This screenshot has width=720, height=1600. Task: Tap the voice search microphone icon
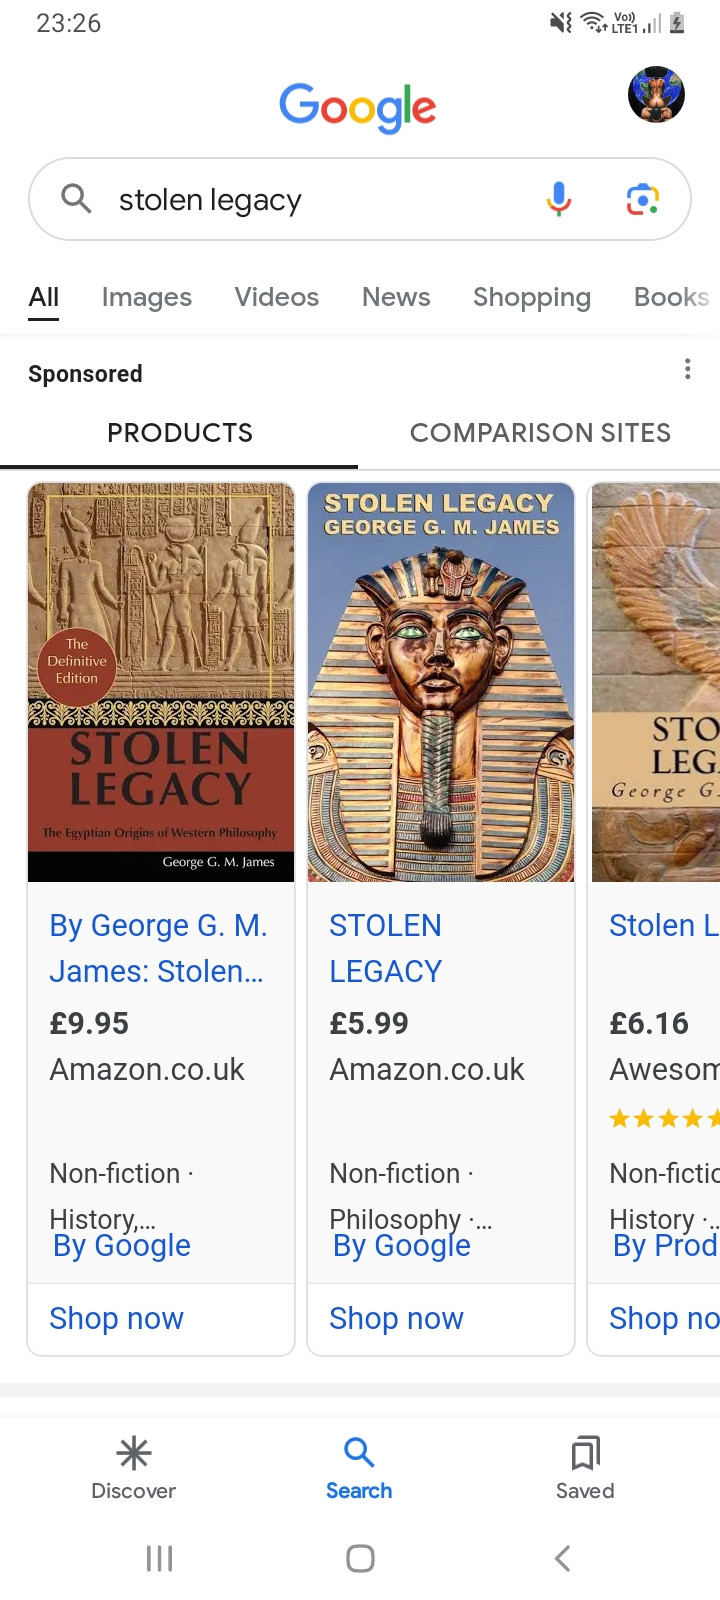pos(559,199)
